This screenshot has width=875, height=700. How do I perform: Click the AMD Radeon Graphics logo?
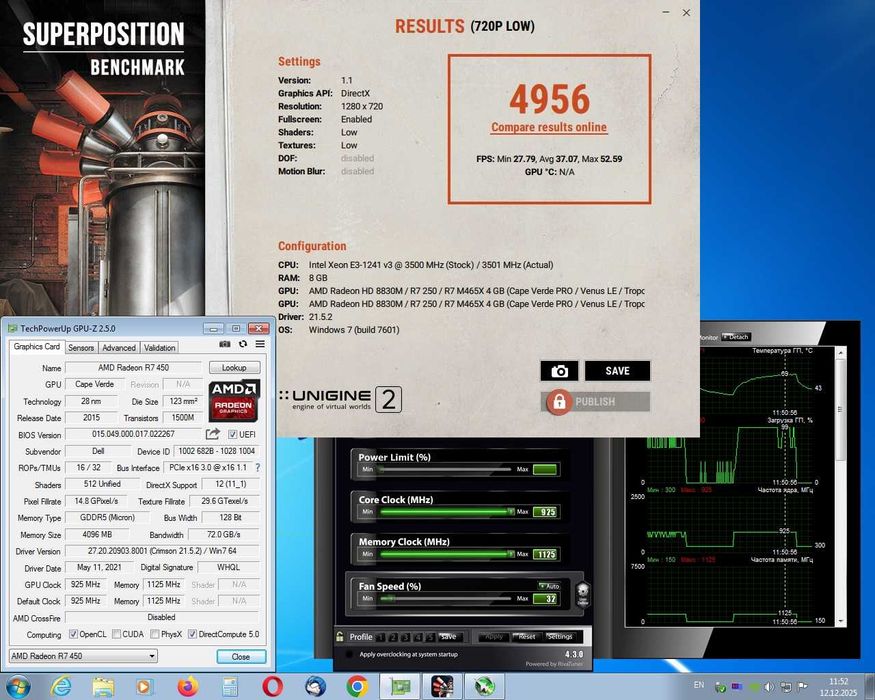(x=234, y=401)
